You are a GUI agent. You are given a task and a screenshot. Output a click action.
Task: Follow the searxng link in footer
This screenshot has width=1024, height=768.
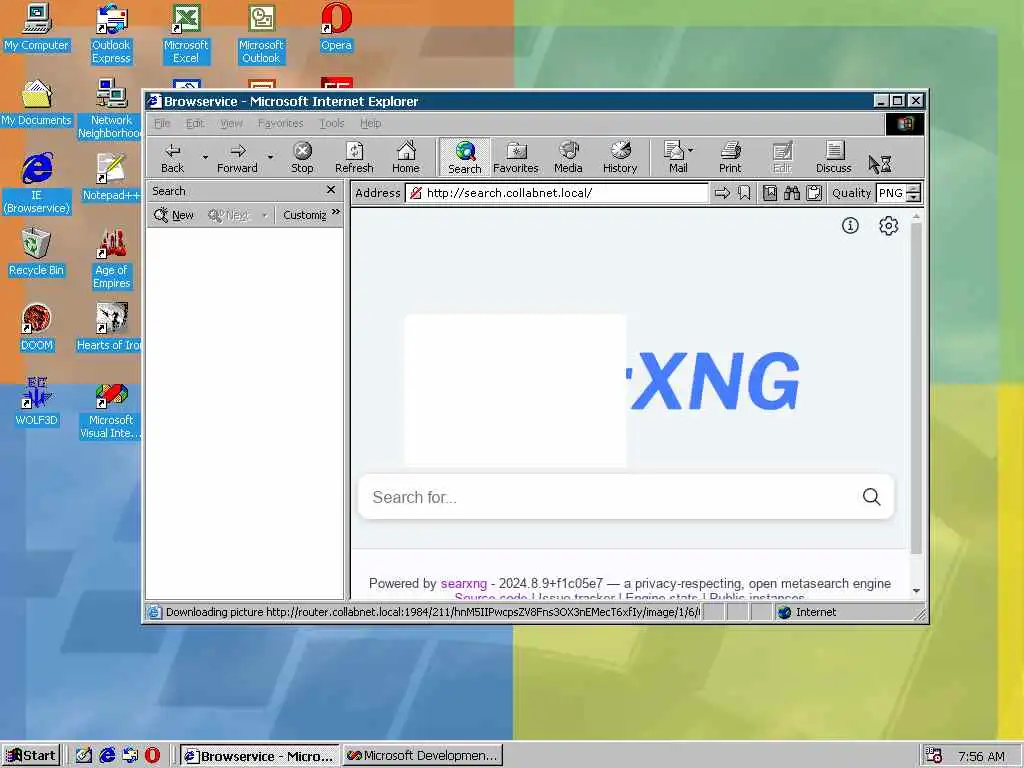(x=464, y=583)
